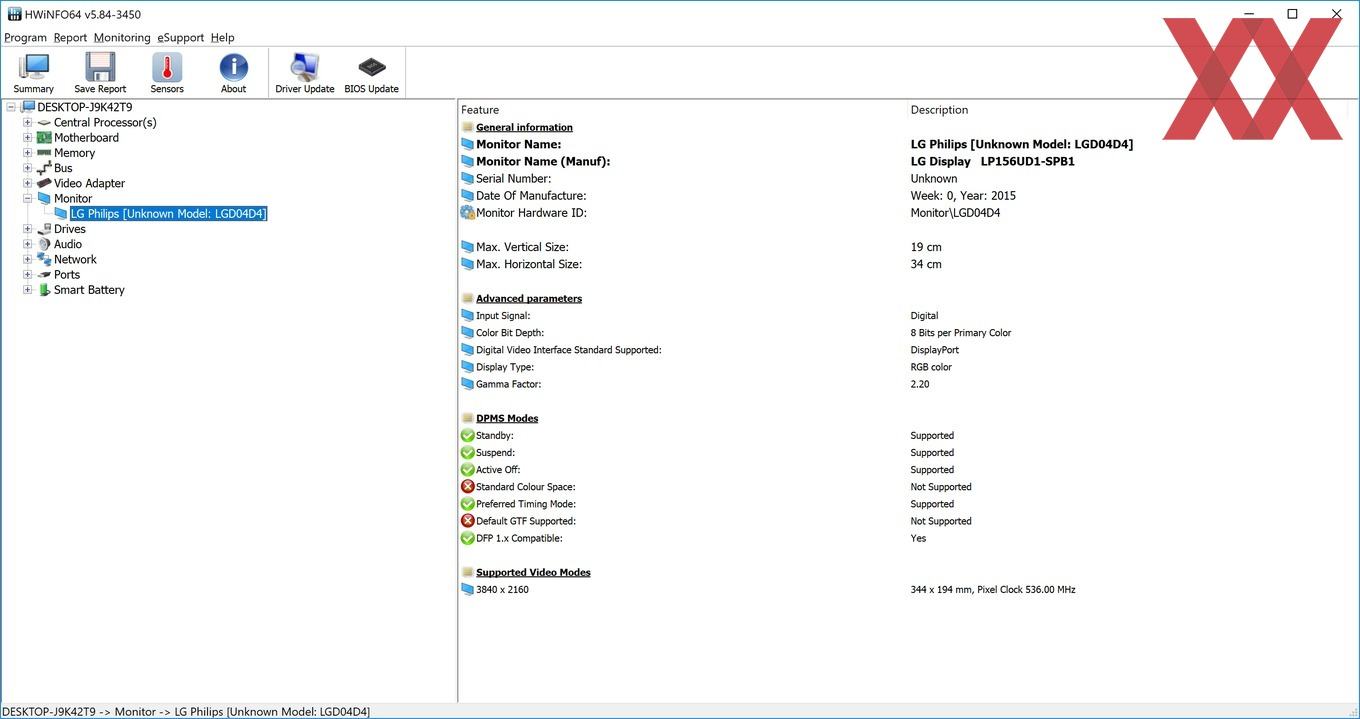Click green check icon beside Standby
The height and width of the screenshot is (719, 1360).
pyautogui.click(x=467, y=436)
